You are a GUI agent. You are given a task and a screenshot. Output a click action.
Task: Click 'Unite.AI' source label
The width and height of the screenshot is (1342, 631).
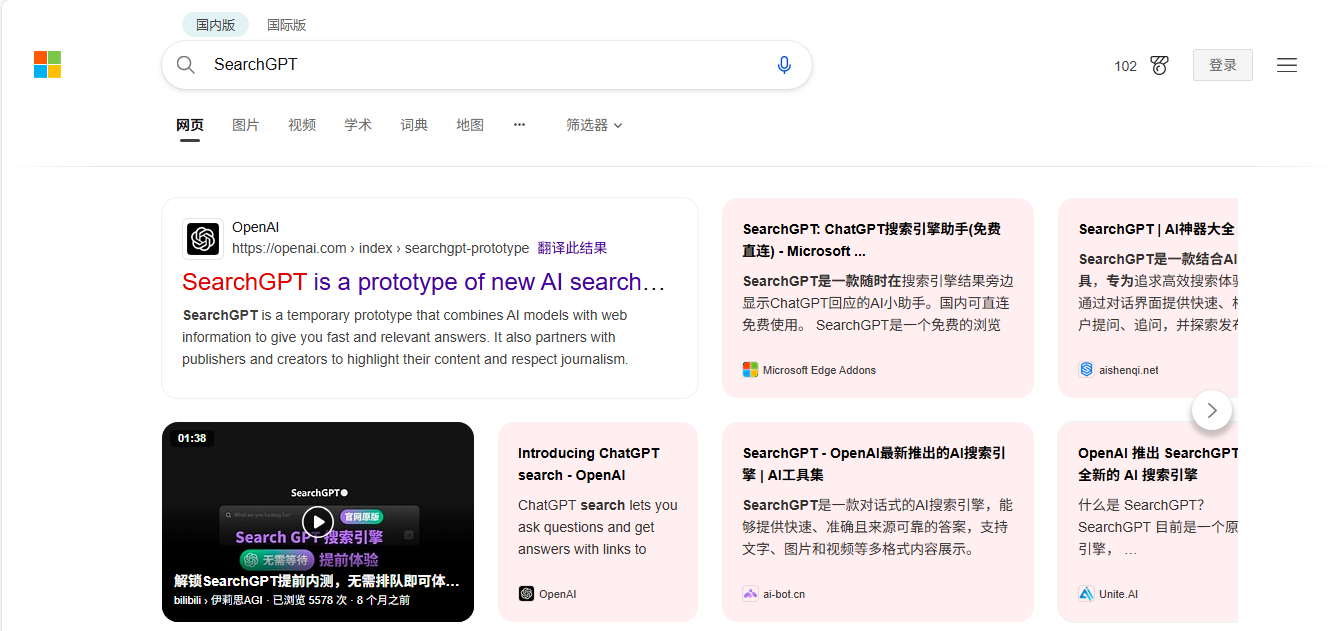1118,594
